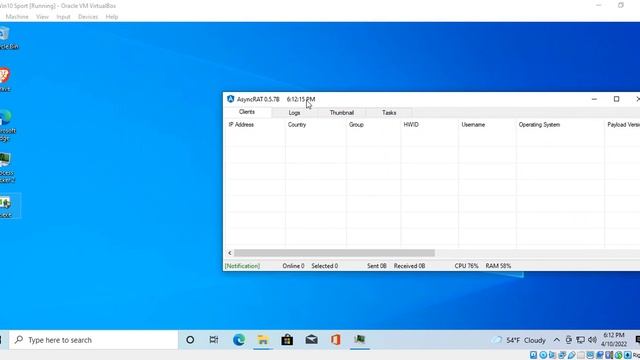Minimize the AsyncRAT window
Screen dimensions: 640x360
[594, 99]
